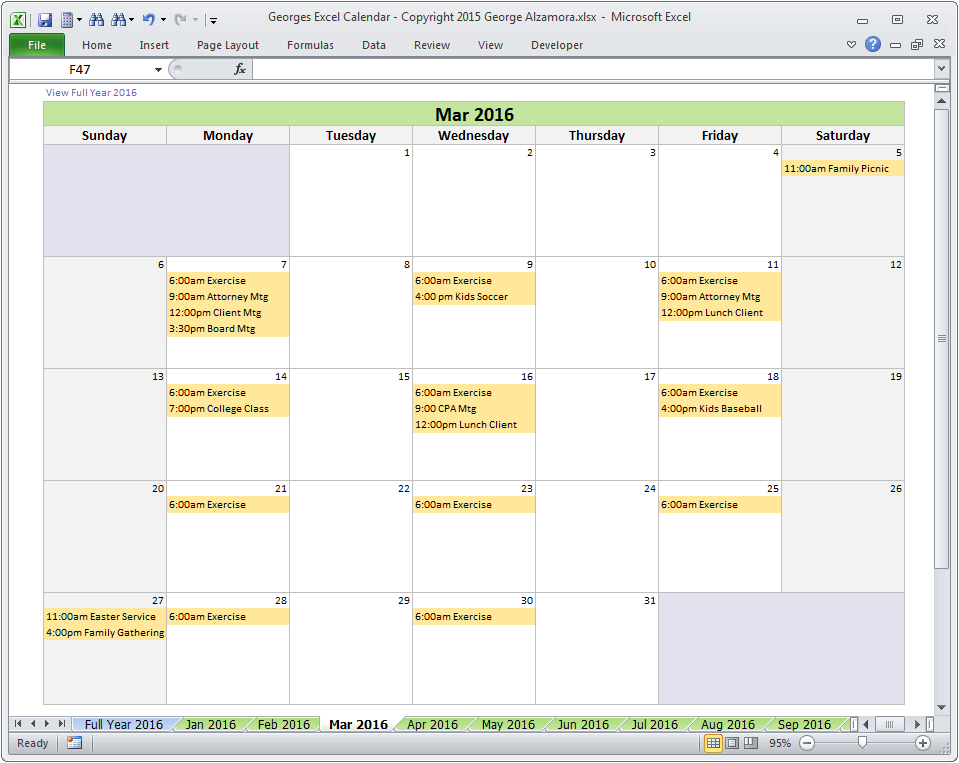
Task: Go to next sheet tab with navigation arrow
Action: point(47,724)
